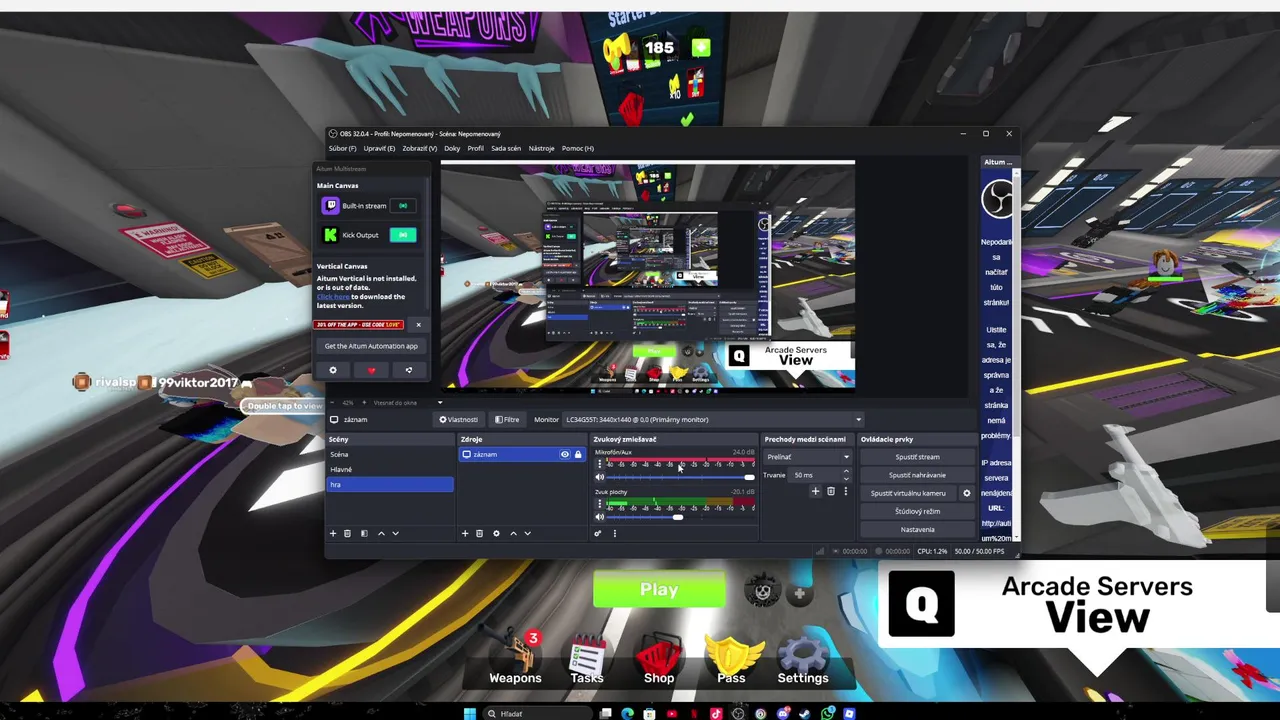This screenshot has width=1280, height=720.
Task: Click Spustiť nahrávanie button
Action: 917,475
